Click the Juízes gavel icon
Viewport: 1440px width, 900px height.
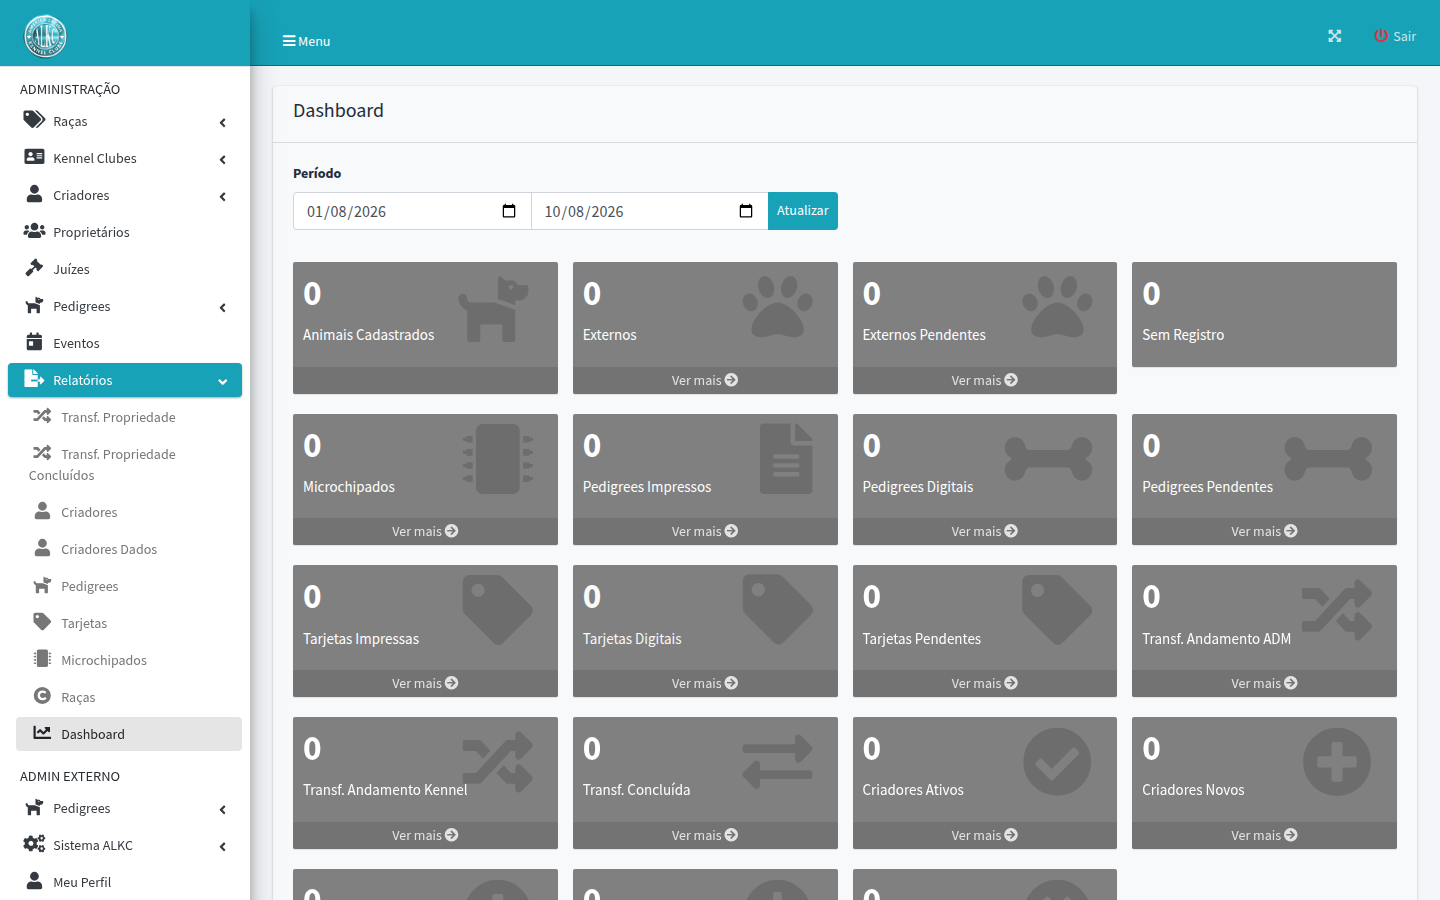click(34, 268)
